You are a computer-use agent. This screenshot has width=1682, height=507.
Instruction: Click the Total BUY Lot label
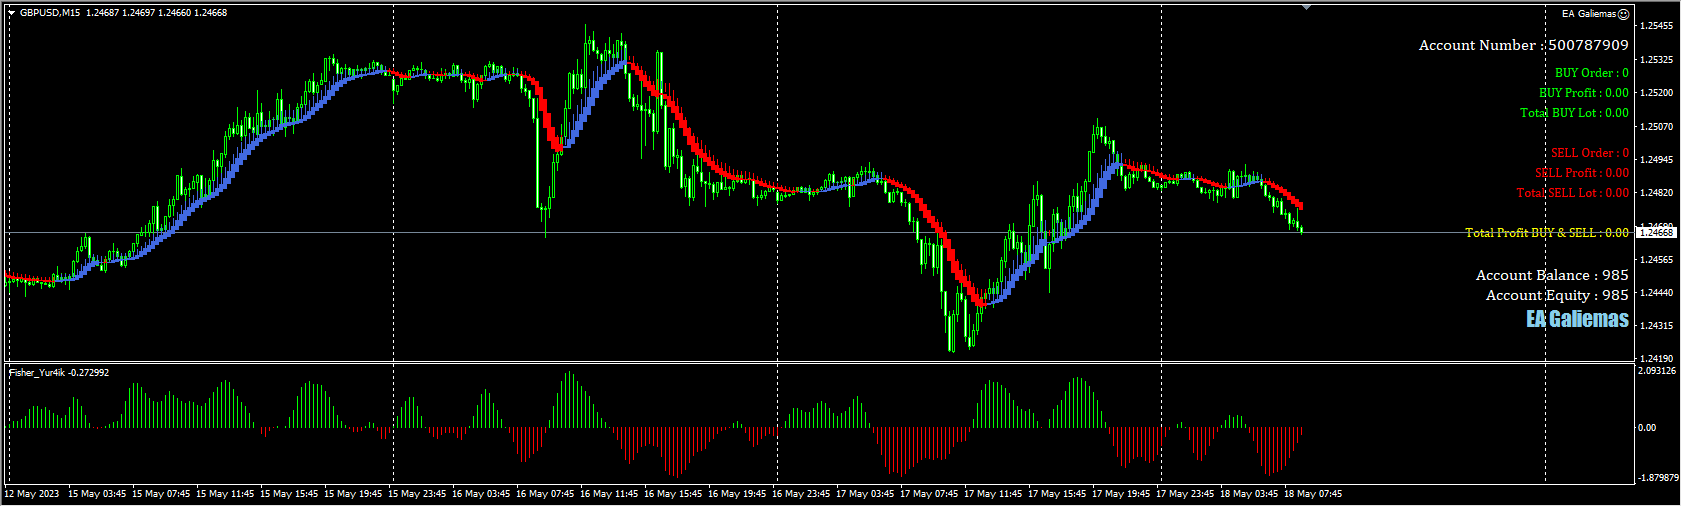(x=1574, y=113)
